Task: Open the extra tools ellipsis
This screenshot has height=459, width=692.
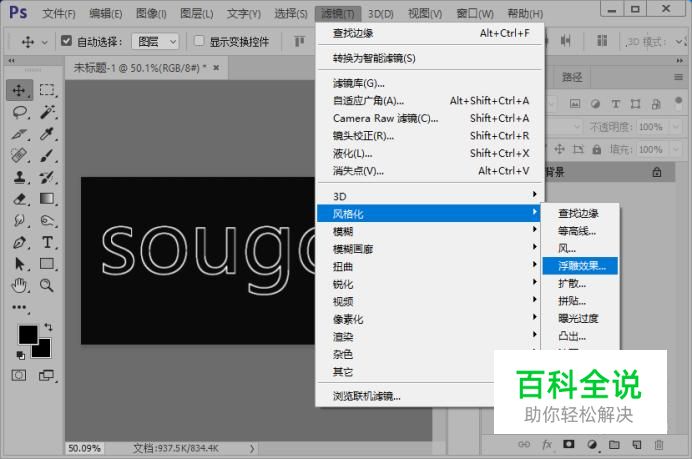Action: tap(19, 307)
